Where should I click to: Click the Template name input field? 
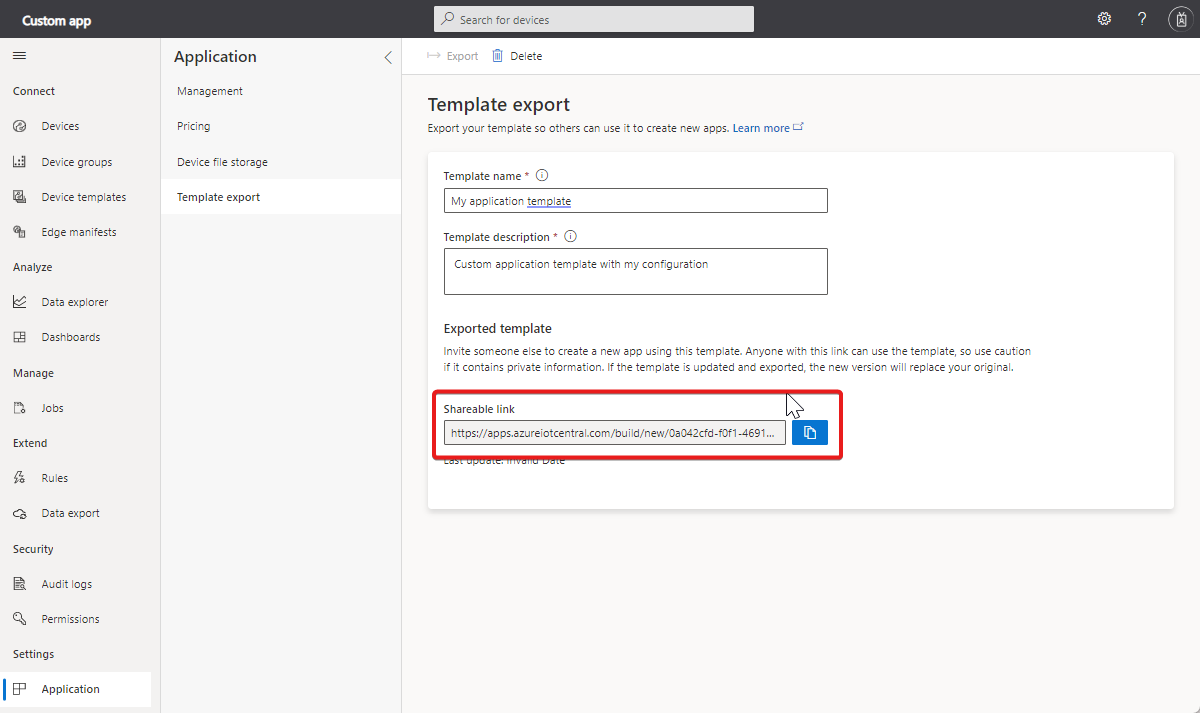coord(635,201)
